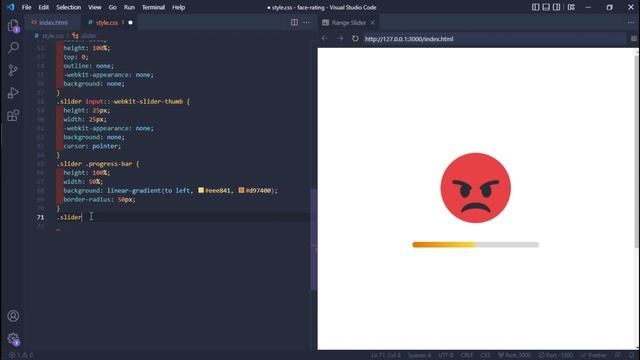
Task: Click the 'outline: none;' code line
Action: tap(89, 66)
